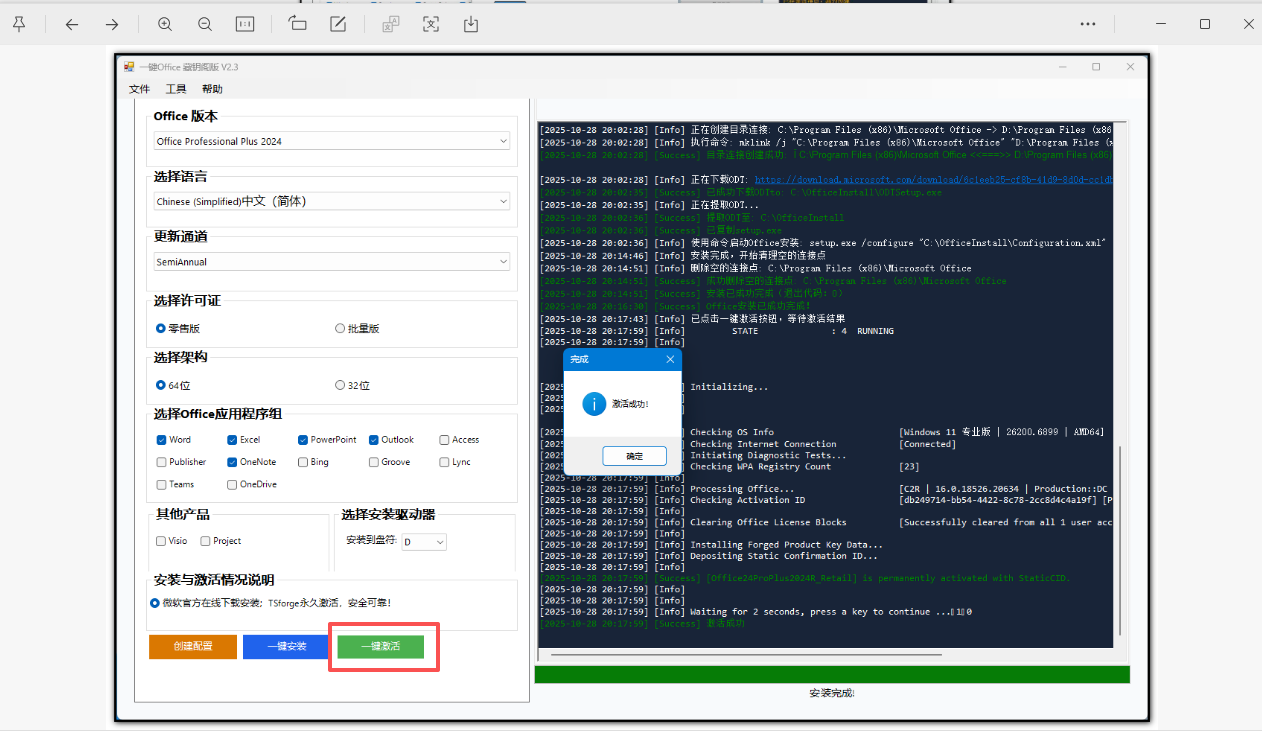Open the 安装到盘符 drive D dropdown
Viewport: 1262px width, 731px height.
424,542
